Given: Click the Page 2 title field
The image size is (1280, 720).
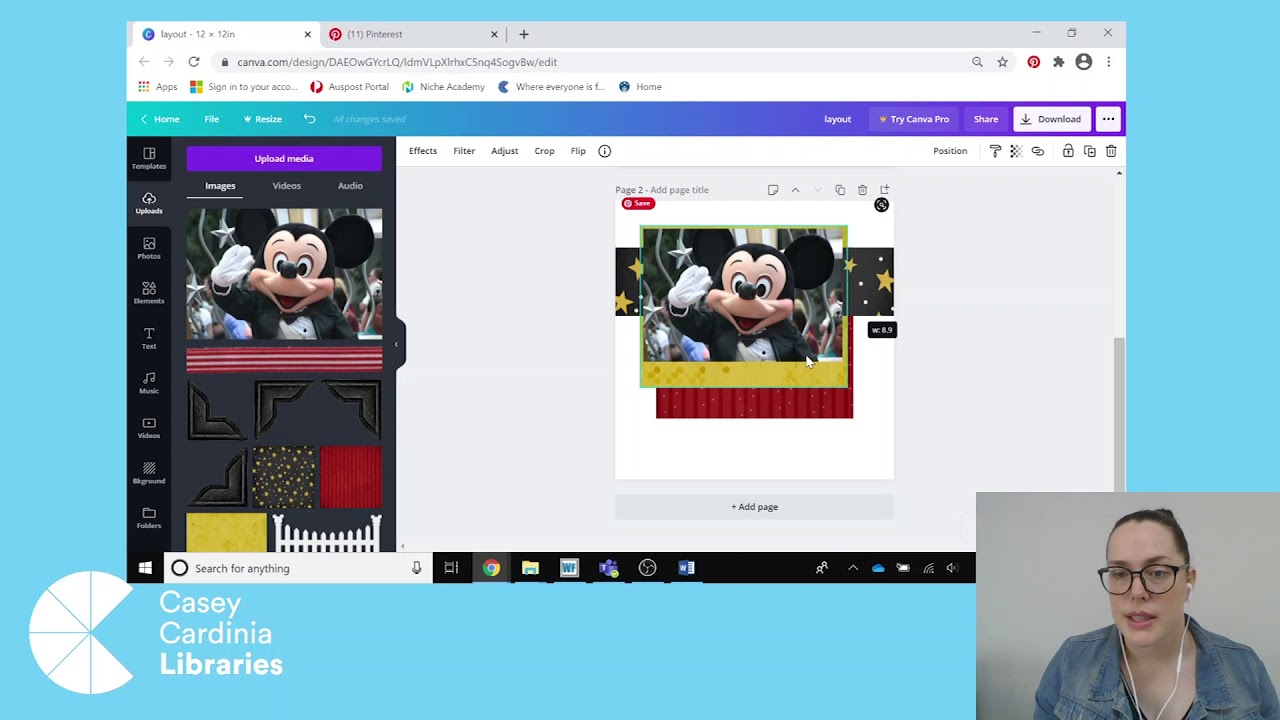Looking at the screenshot, I should tap(679, 190).
